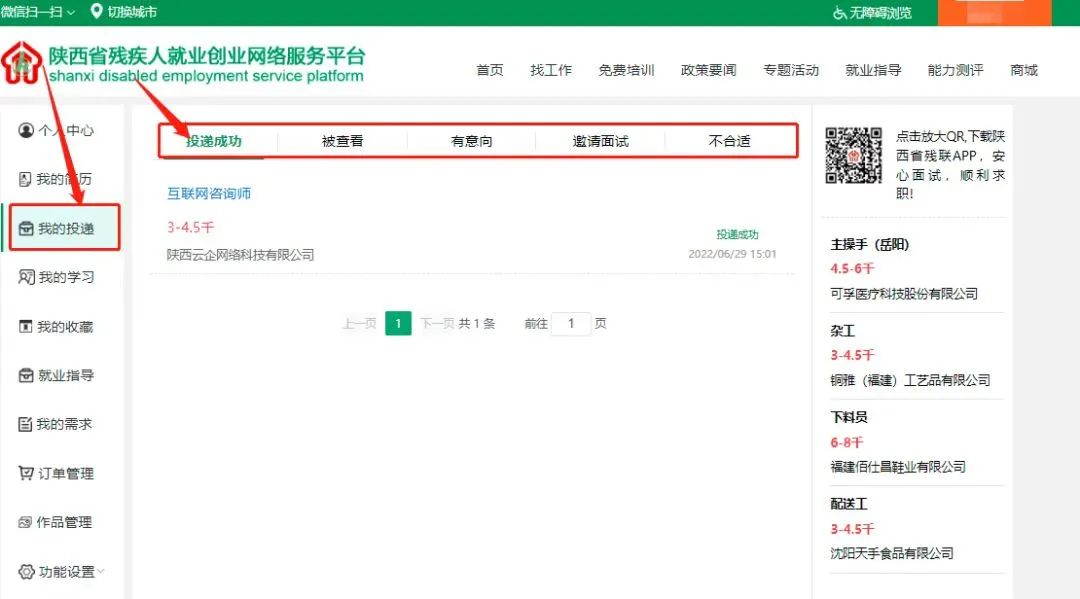Open 我的收藏 from the sidebar
Viewport: 1080px width, 599px height.
pyautogui.click(x=55, y=325)
